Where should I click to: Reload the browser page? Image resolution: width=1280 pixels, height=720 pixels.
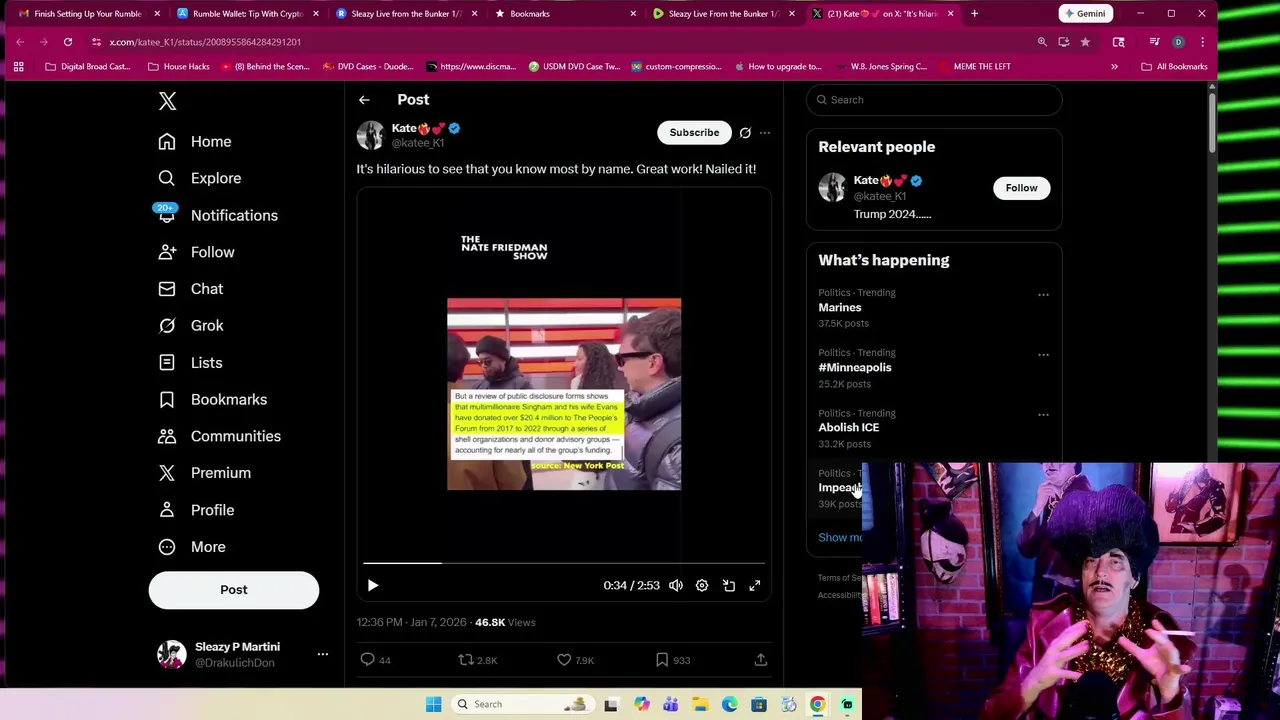pyautogui.click(x=68, y=42)
